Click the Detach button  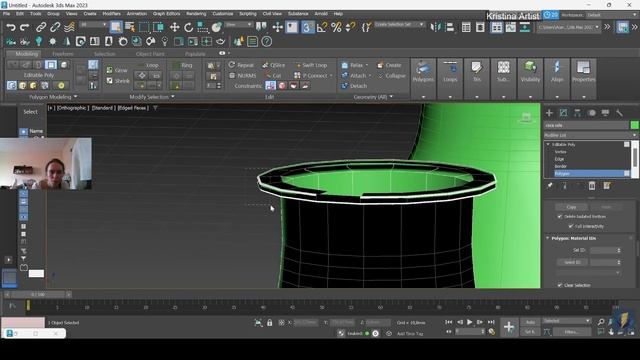354,86
